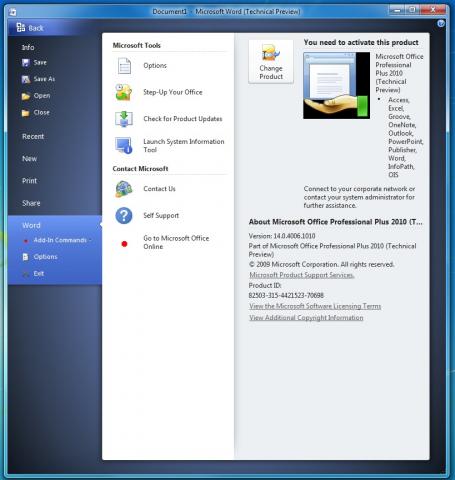Image resolution: width=455 pixels, height=480 pixels.
Task: Open the Recent tab
Action: click(x=33, y=136)
